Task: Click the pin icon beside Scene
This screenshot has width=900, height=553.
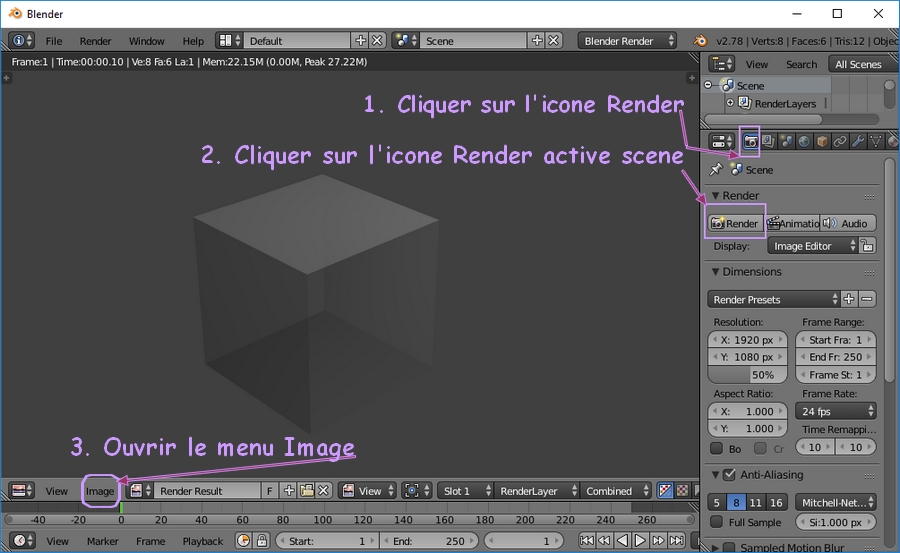Action: [716, 169]
